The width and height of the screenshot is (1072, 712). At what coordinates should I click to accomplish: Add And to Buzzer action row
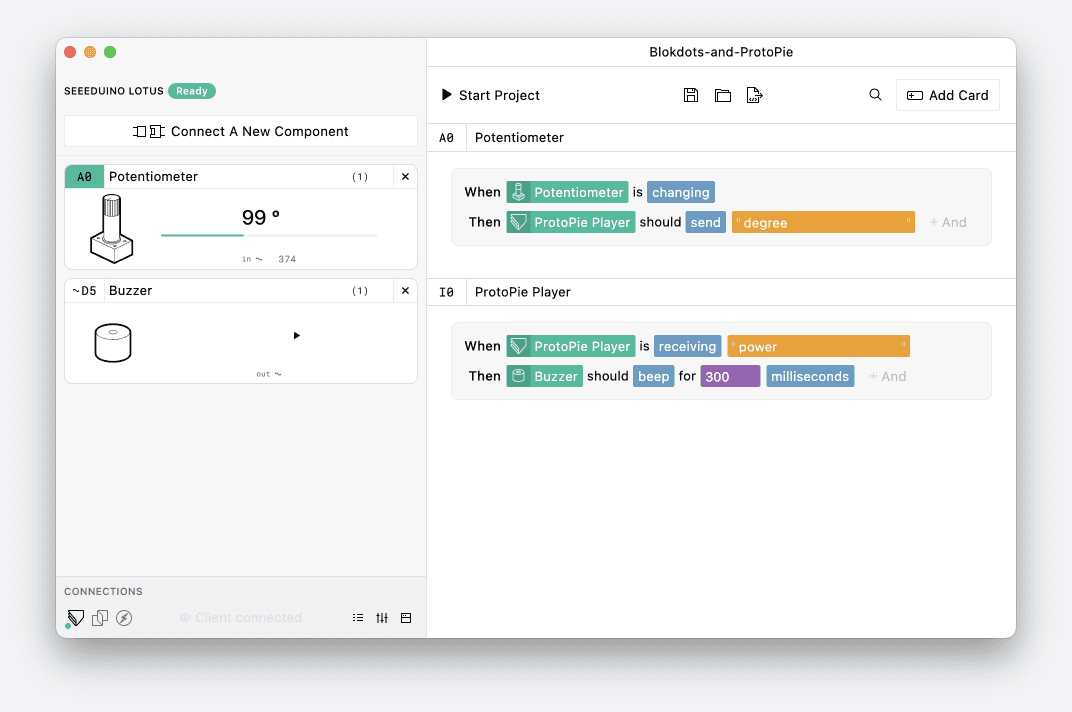(887, 376)
